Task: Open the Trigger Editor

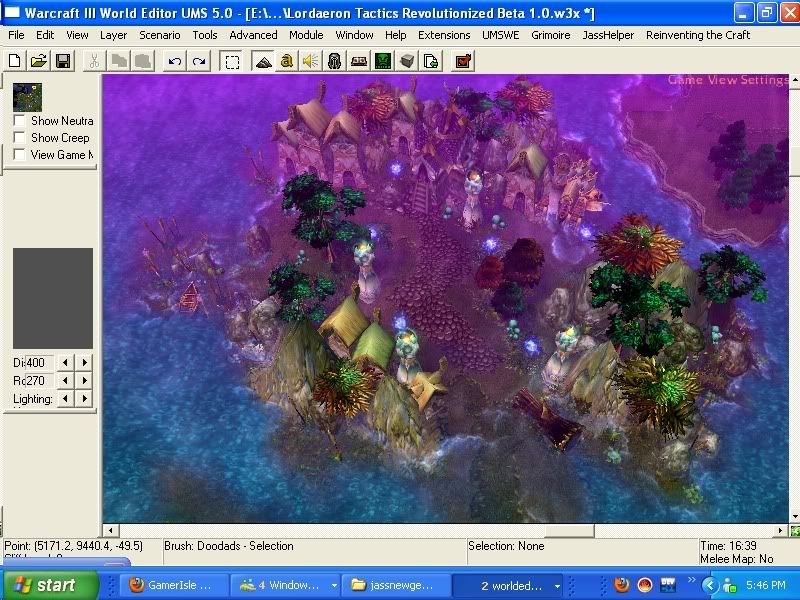Action: coord(287,61)
